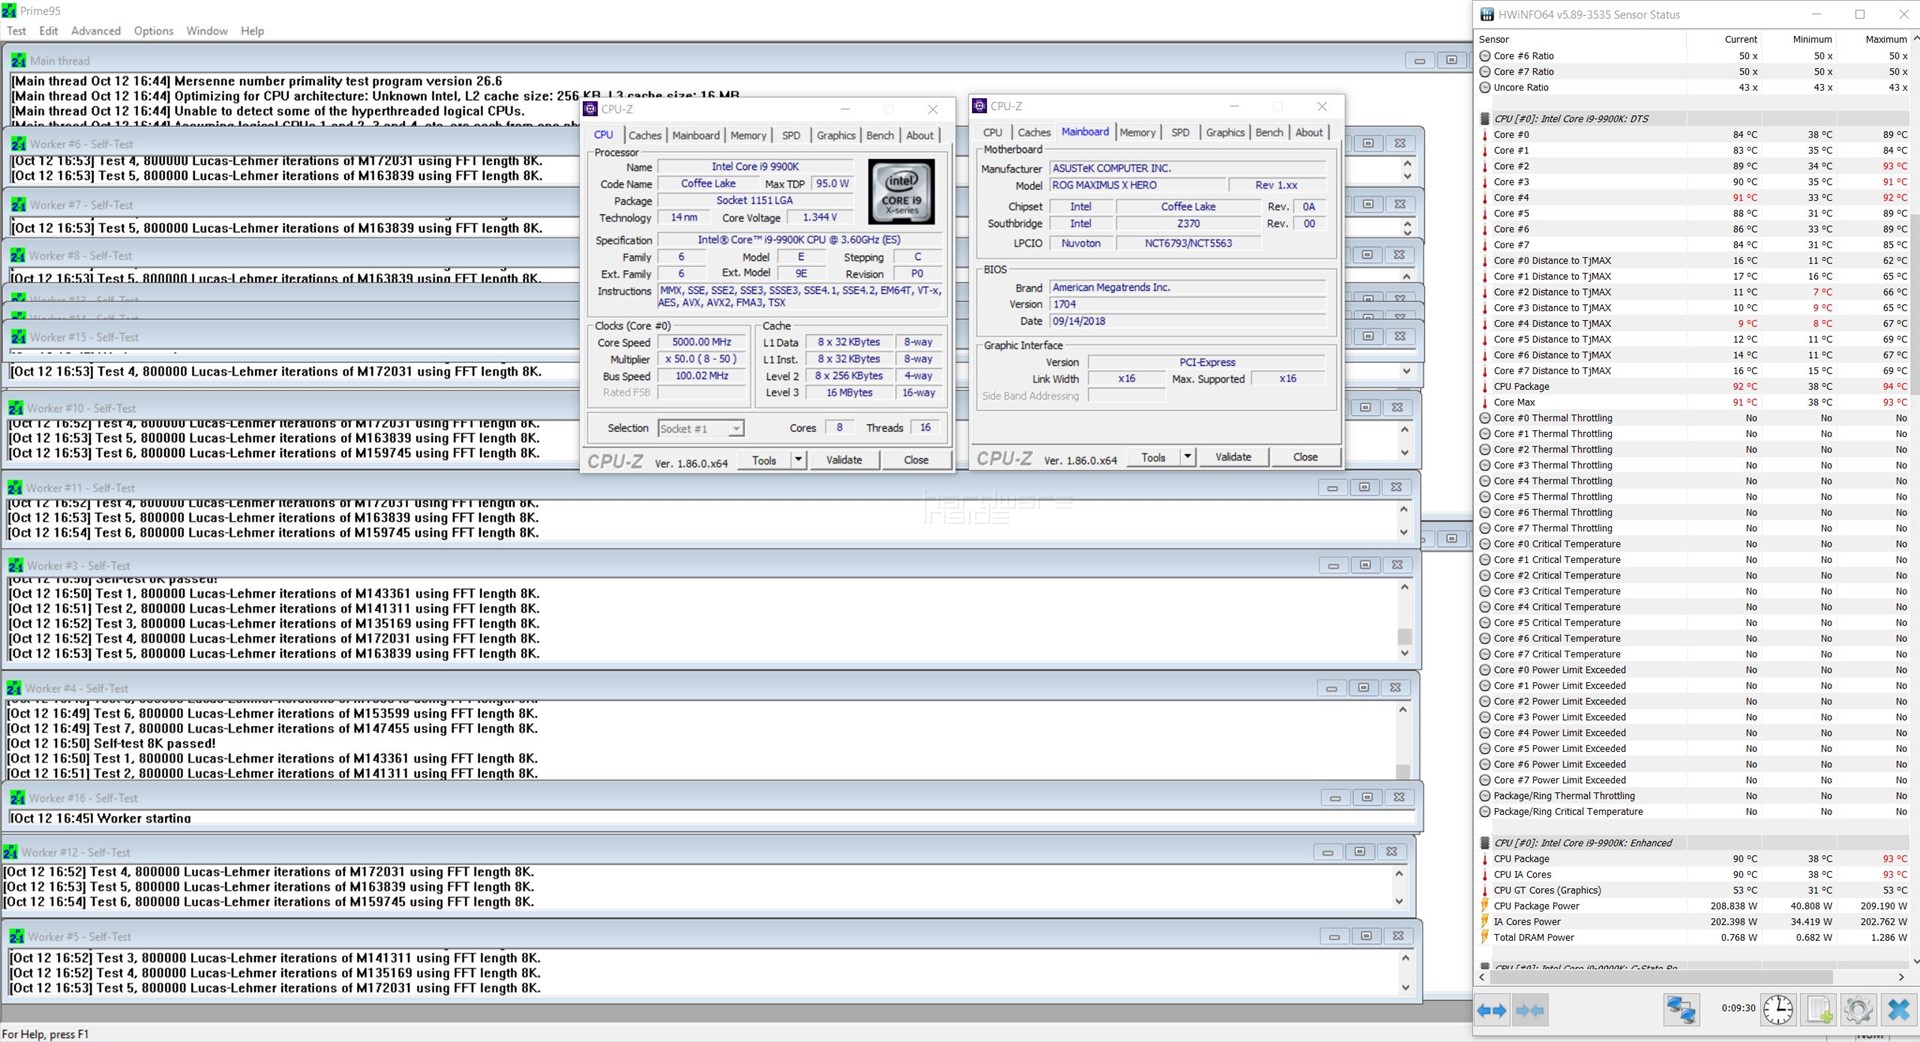Switch to Memory tab in CPU-Z Mainboard window
The width and height of the screenshot is (1920, 1042).
click(1138, 133)
